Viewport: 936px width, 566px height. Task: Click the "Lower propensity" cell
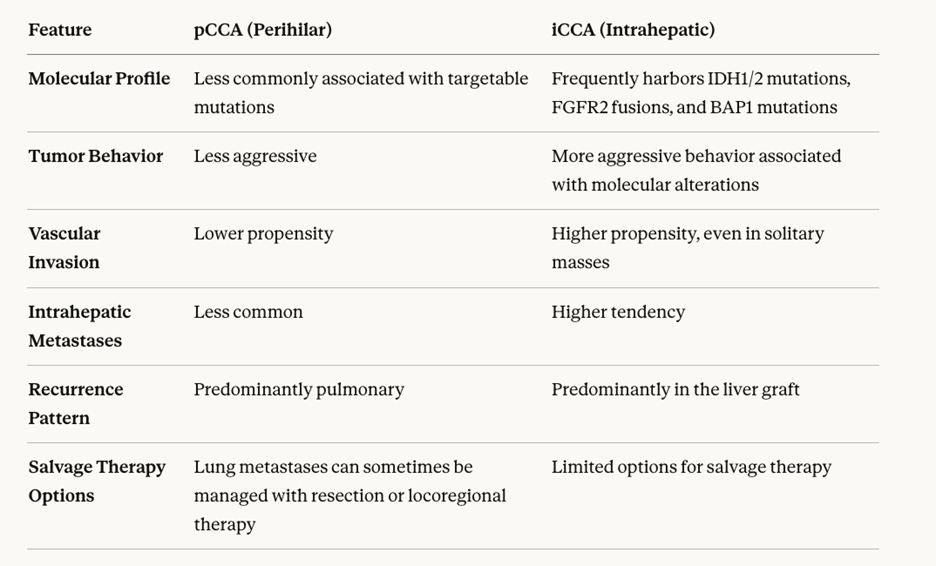point(263,234)
